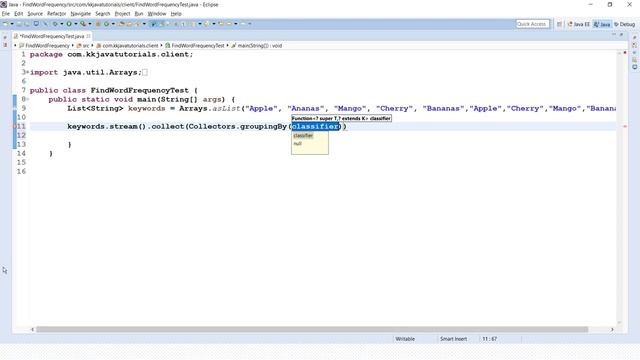
Task: Click the Run External Tools icon
Action: [x=83, y=24]
